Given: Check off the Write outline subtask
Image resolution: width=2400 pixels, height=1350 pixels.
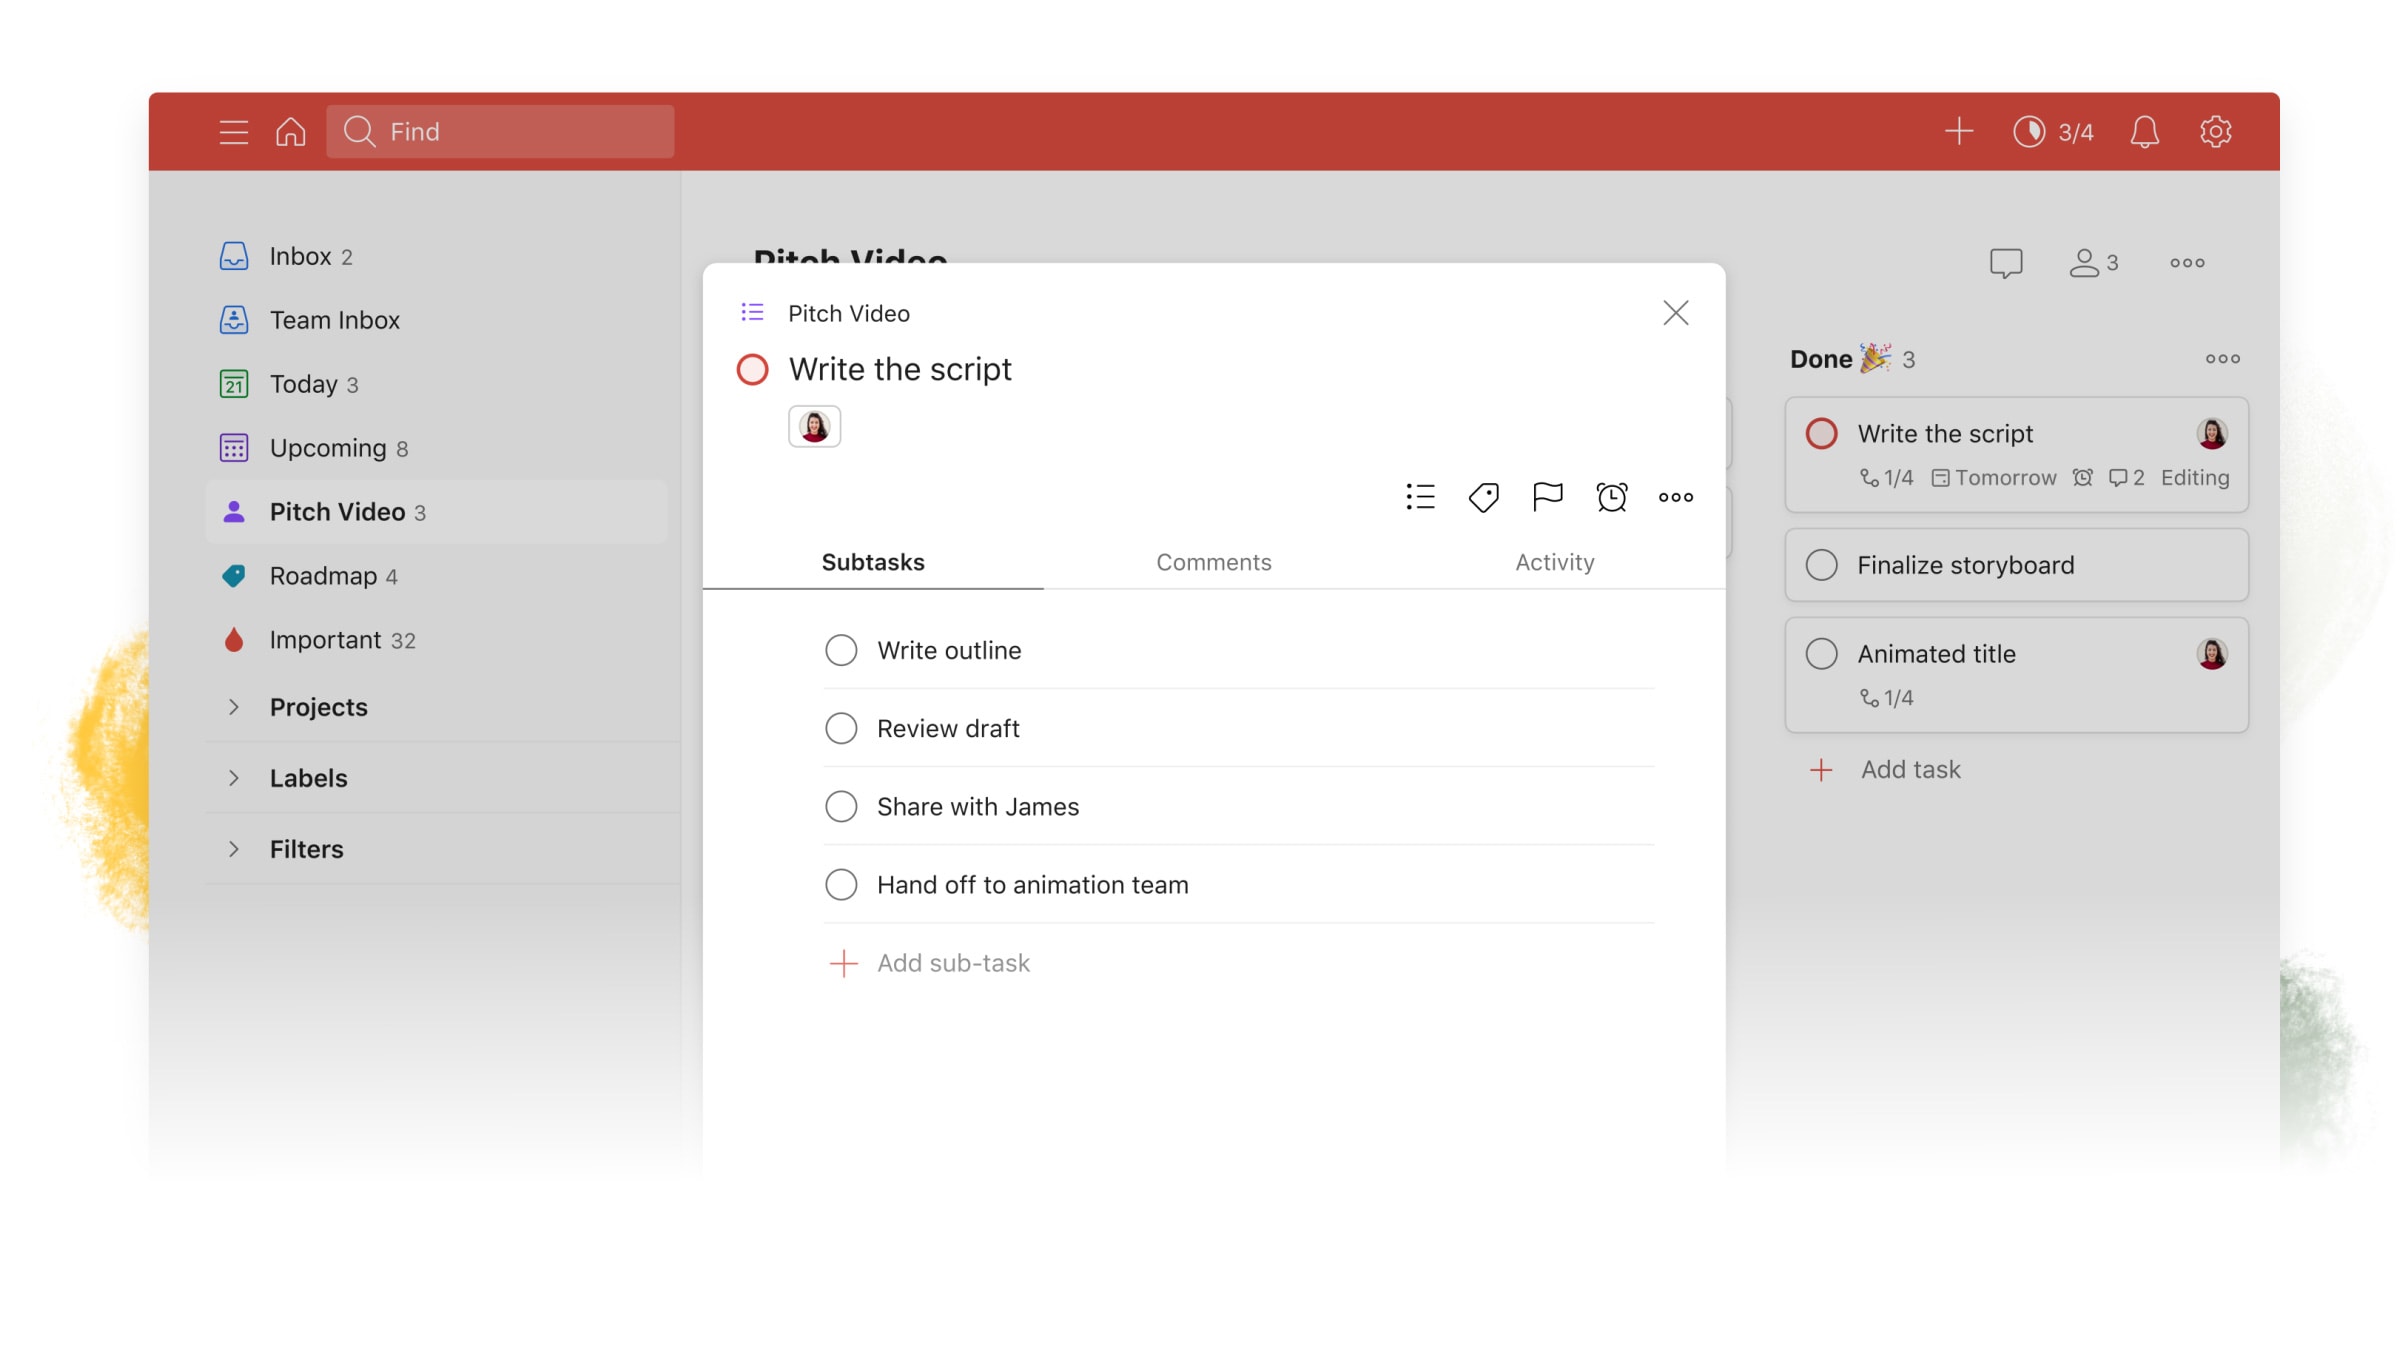Looking at the screenshot, I should click(841, 649).
